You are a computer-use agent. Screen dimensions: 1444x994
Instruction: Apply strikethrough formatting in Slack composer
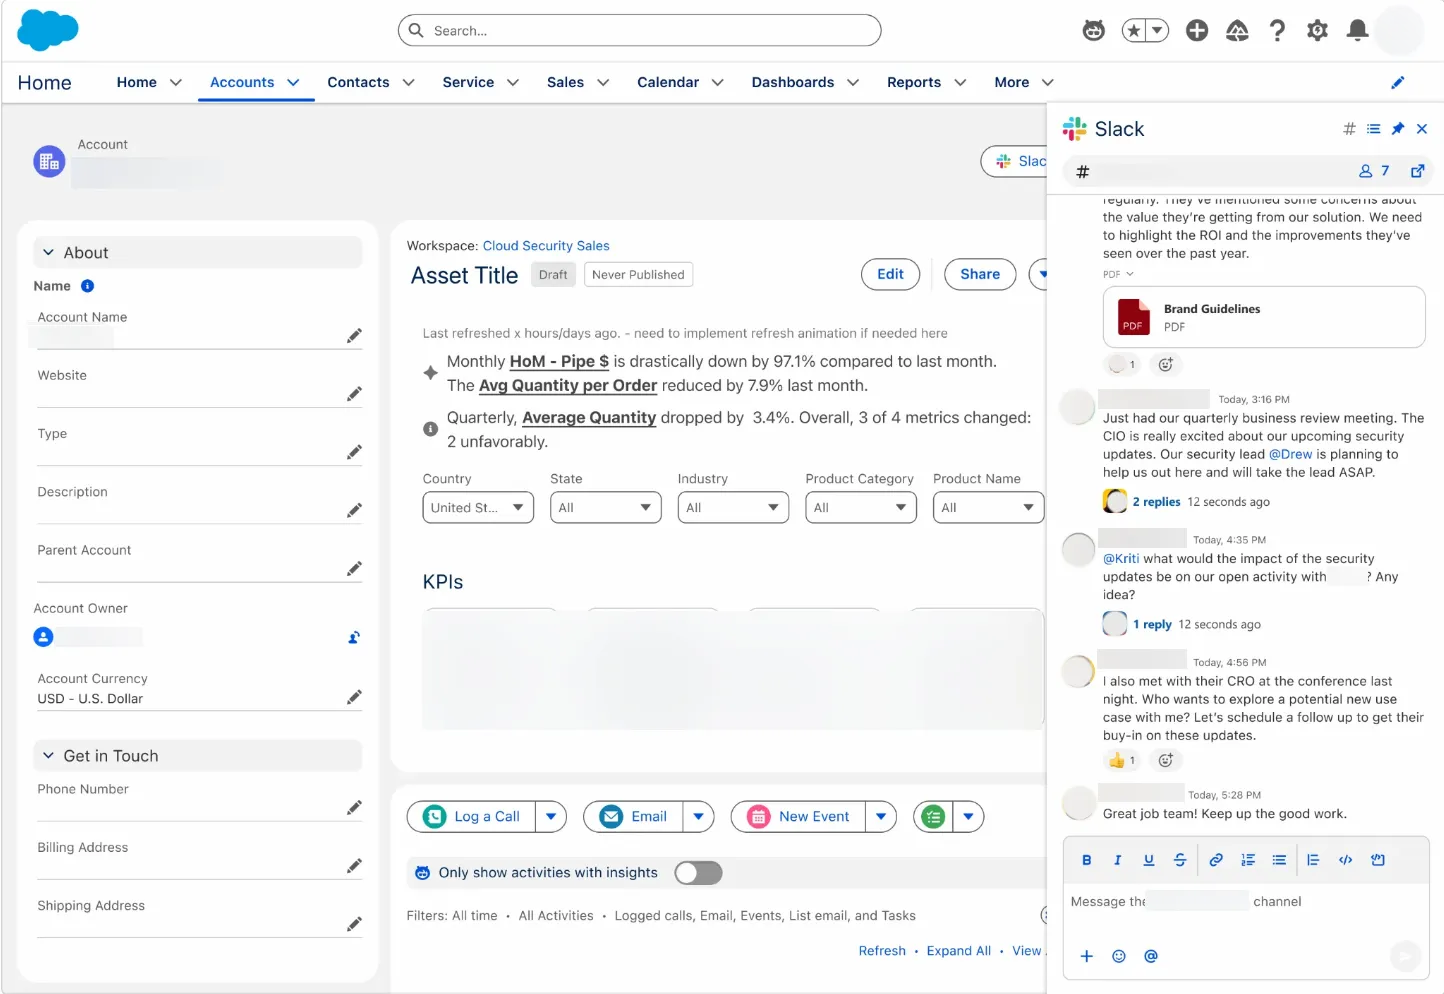(1180, 860)
